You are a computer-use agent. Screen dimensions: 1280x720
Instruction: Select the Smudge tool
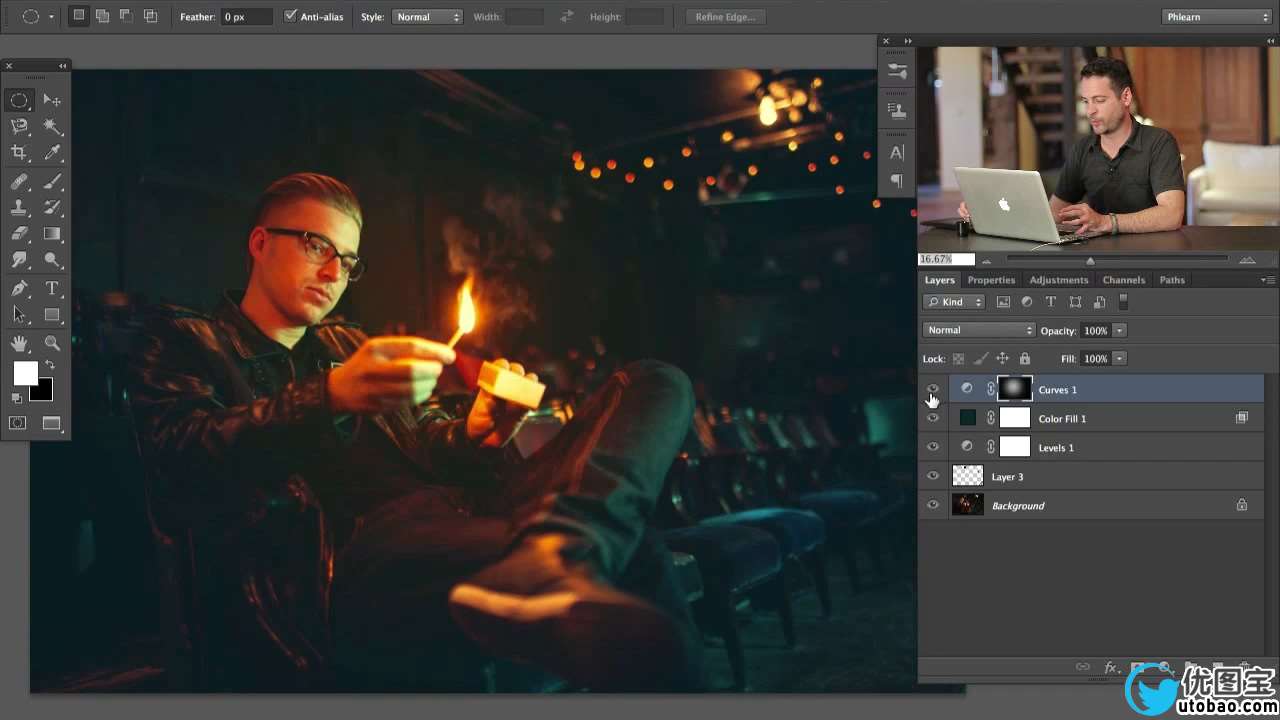19,260
